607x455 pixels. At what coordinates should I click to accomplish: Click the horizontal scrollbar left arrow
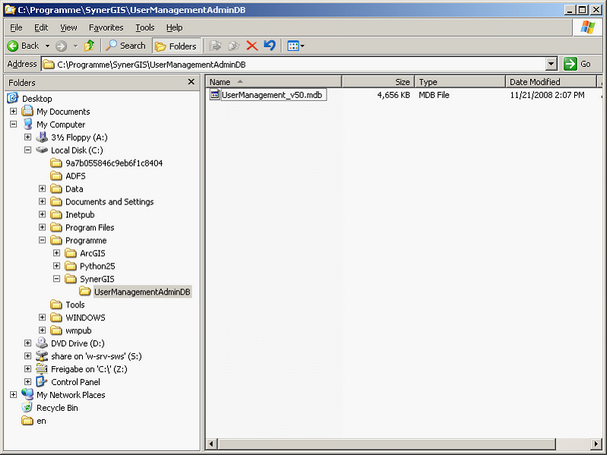click(x=211, y=443)
